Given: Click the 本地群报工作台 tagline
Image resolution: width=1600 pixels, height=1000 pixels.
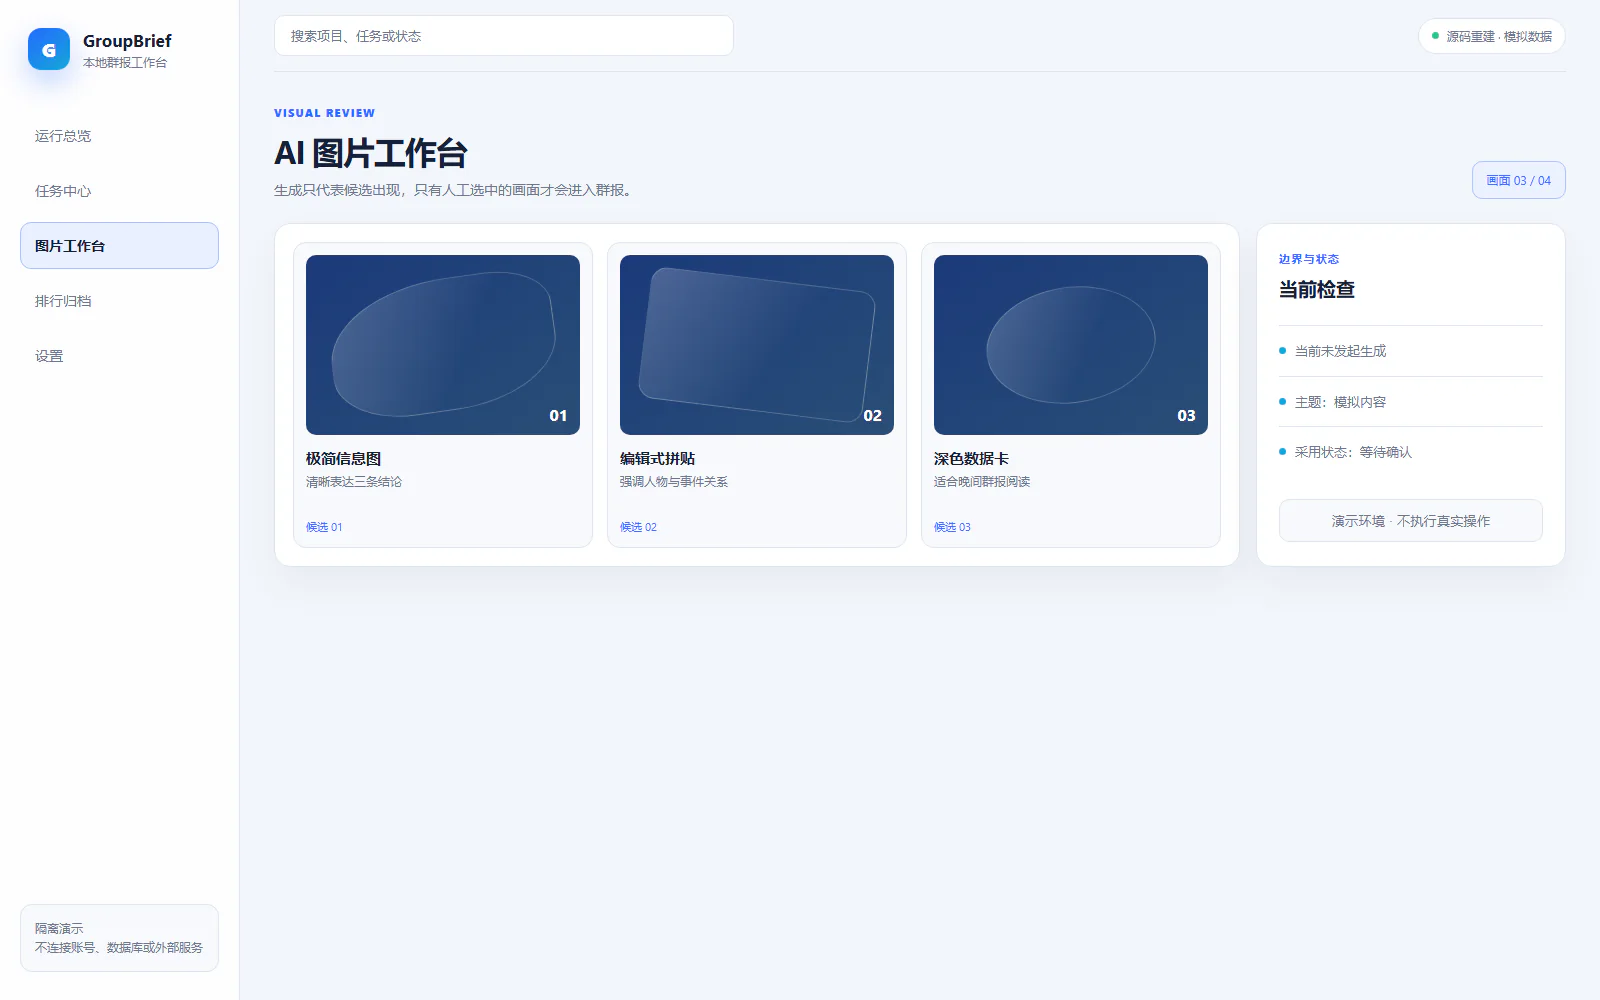Looking at the screenshot, I should tap(125, 63).
